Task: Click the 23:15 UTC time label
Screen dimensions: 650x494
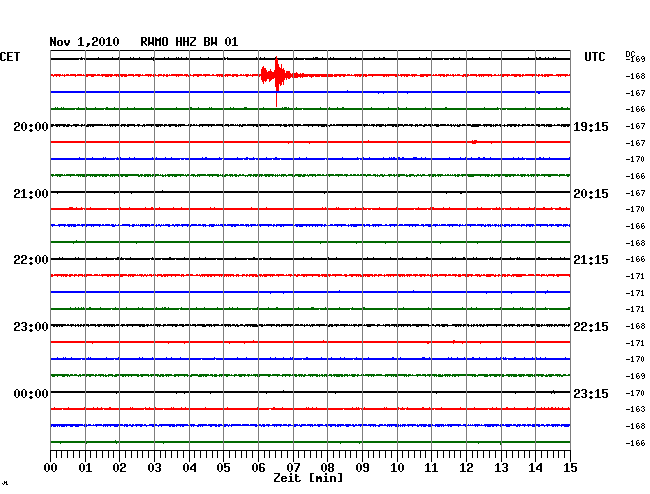Action: (591, 393)
